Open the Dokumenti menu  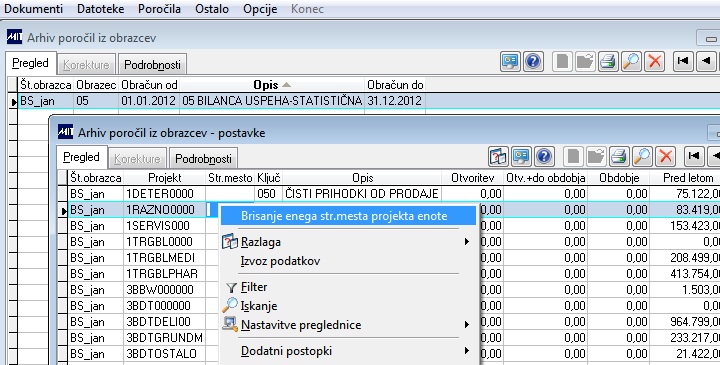tap(33, 9)
